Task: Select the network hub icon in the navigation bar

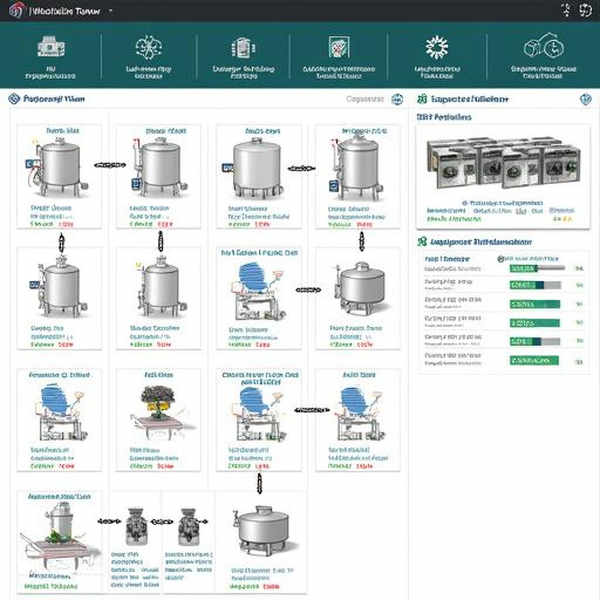Action: tap(148, 47)
